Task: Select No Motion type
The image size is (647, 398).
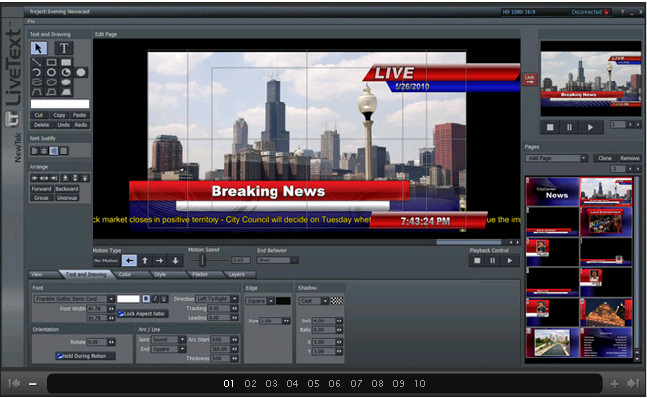Action: [x=106, y=261]
